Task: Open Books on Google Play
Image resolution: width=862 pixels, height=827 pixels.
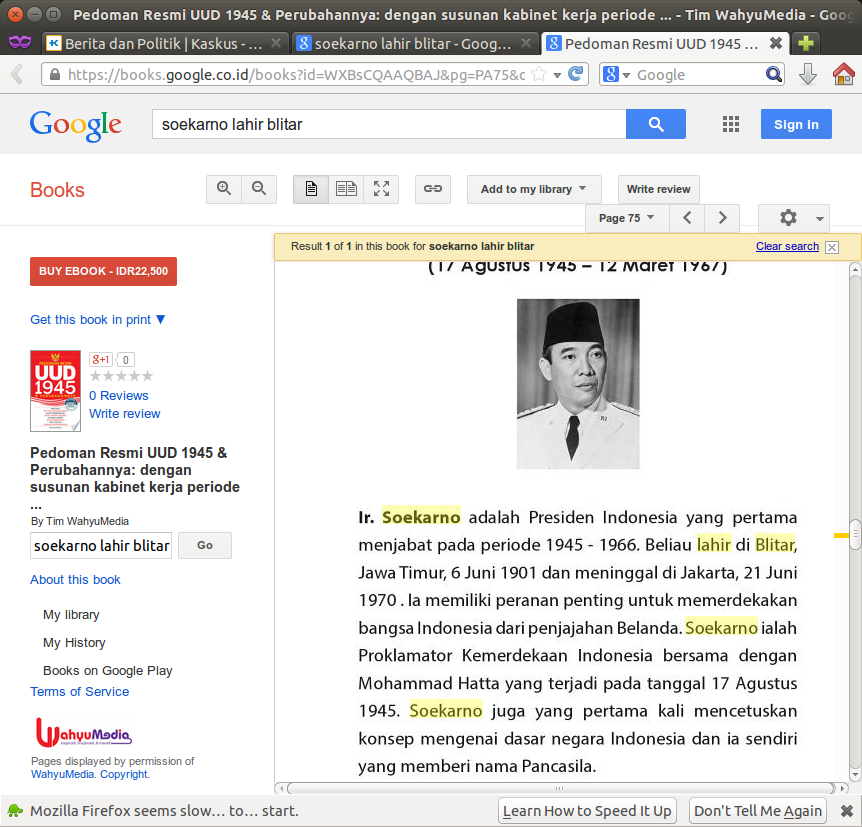Action: coord(108,671)
